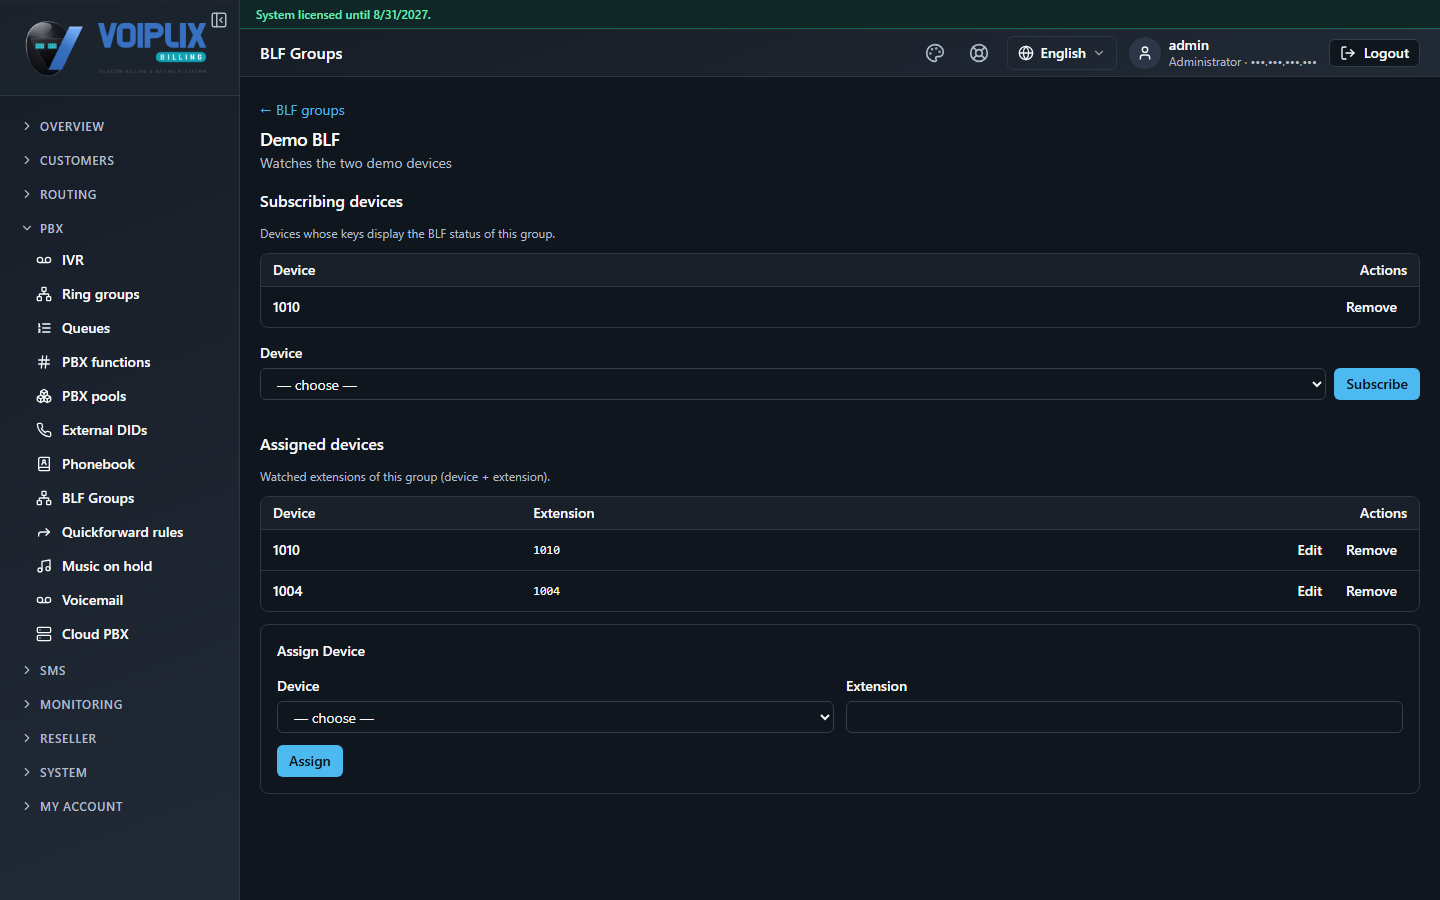Click the admin user avatar icon
The image size is (1440, 900).
click(x=1145, y=53)
